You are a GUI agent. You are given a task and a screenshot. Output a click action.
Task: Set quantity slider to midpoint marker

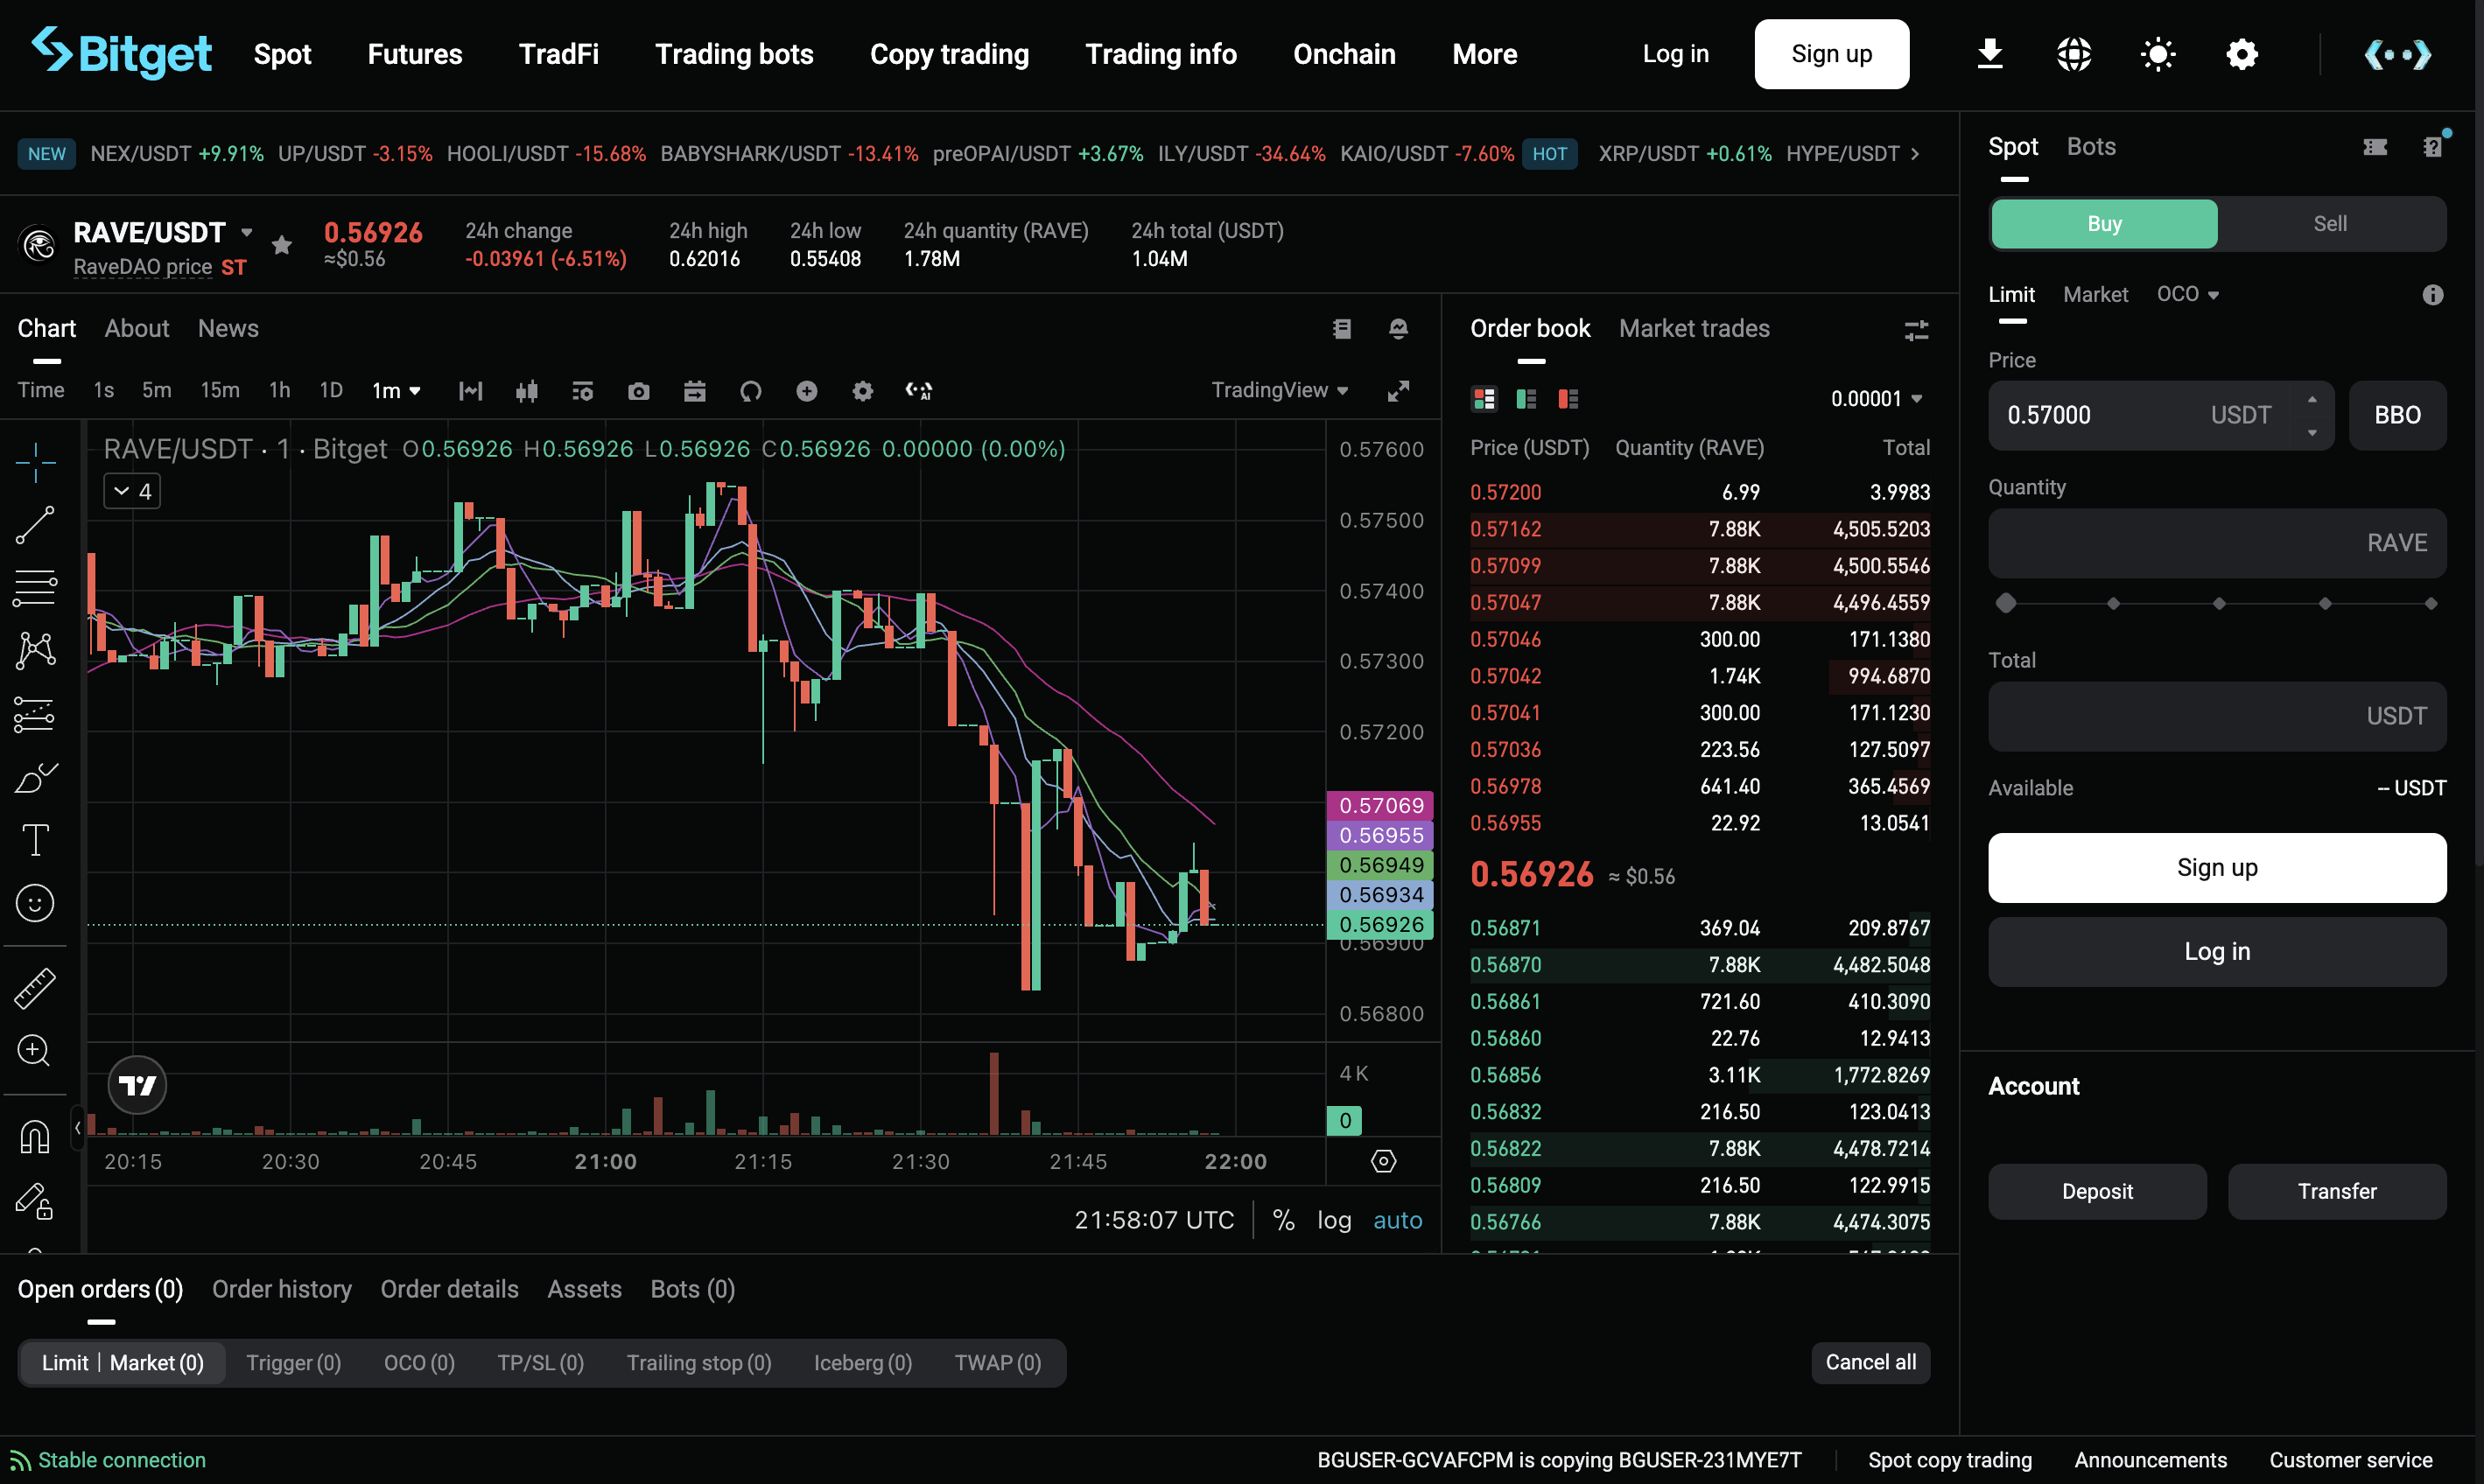(2219, 603)
